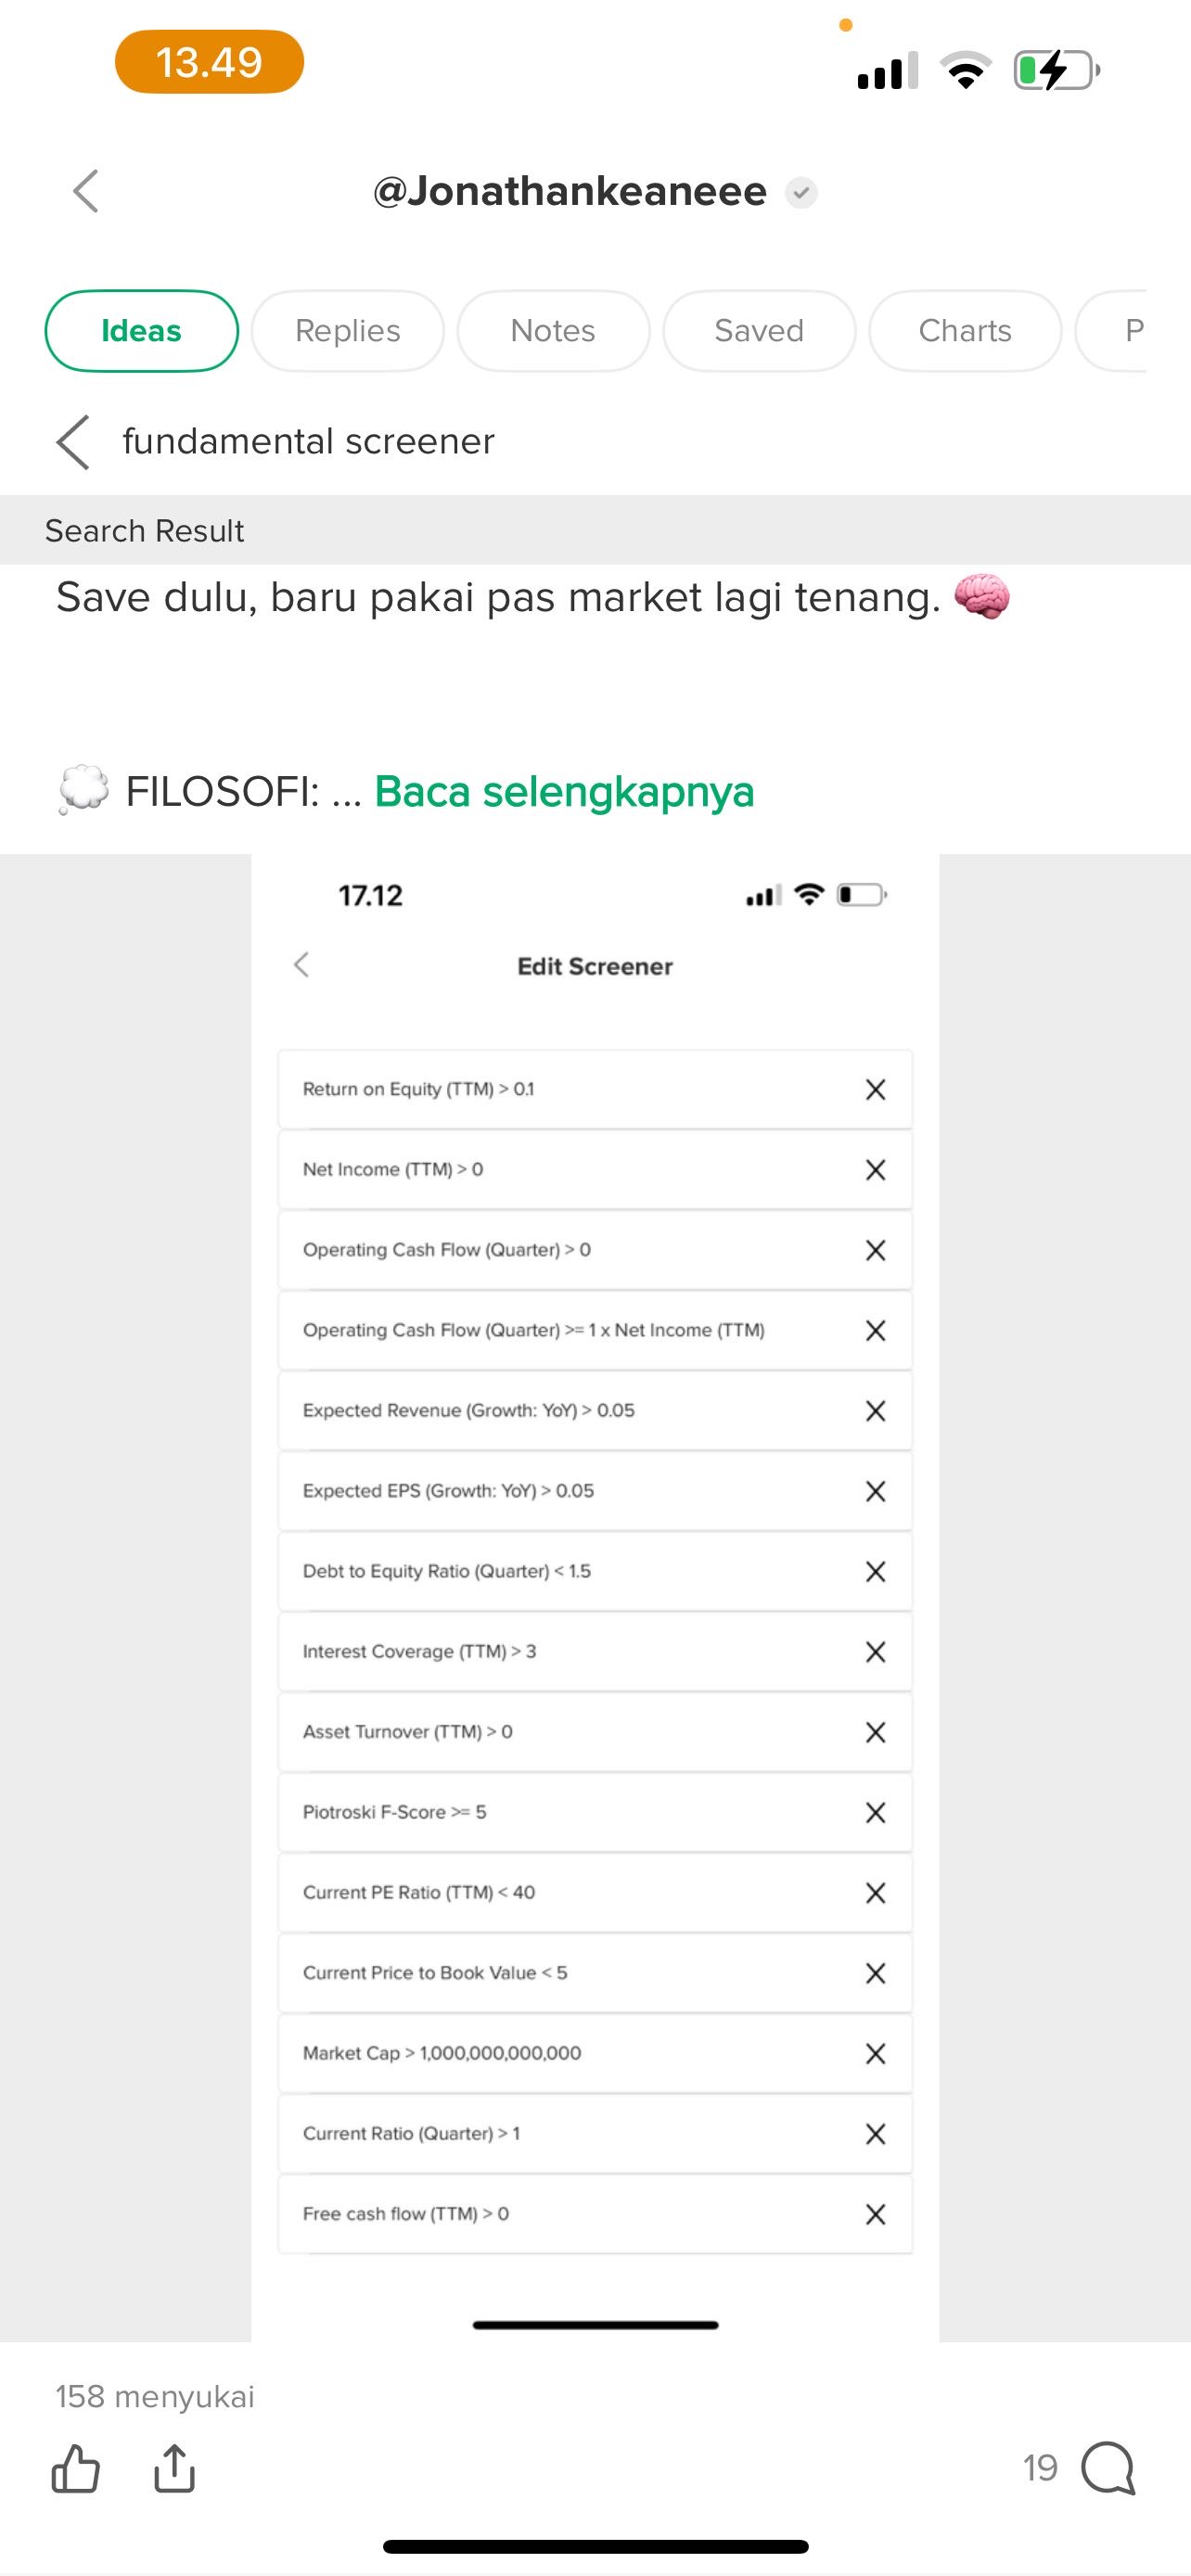The height and width of the screenshot is (2576, 1191).
Task: Tap the 13.49 status bar time pill
Action: point(209,62)
